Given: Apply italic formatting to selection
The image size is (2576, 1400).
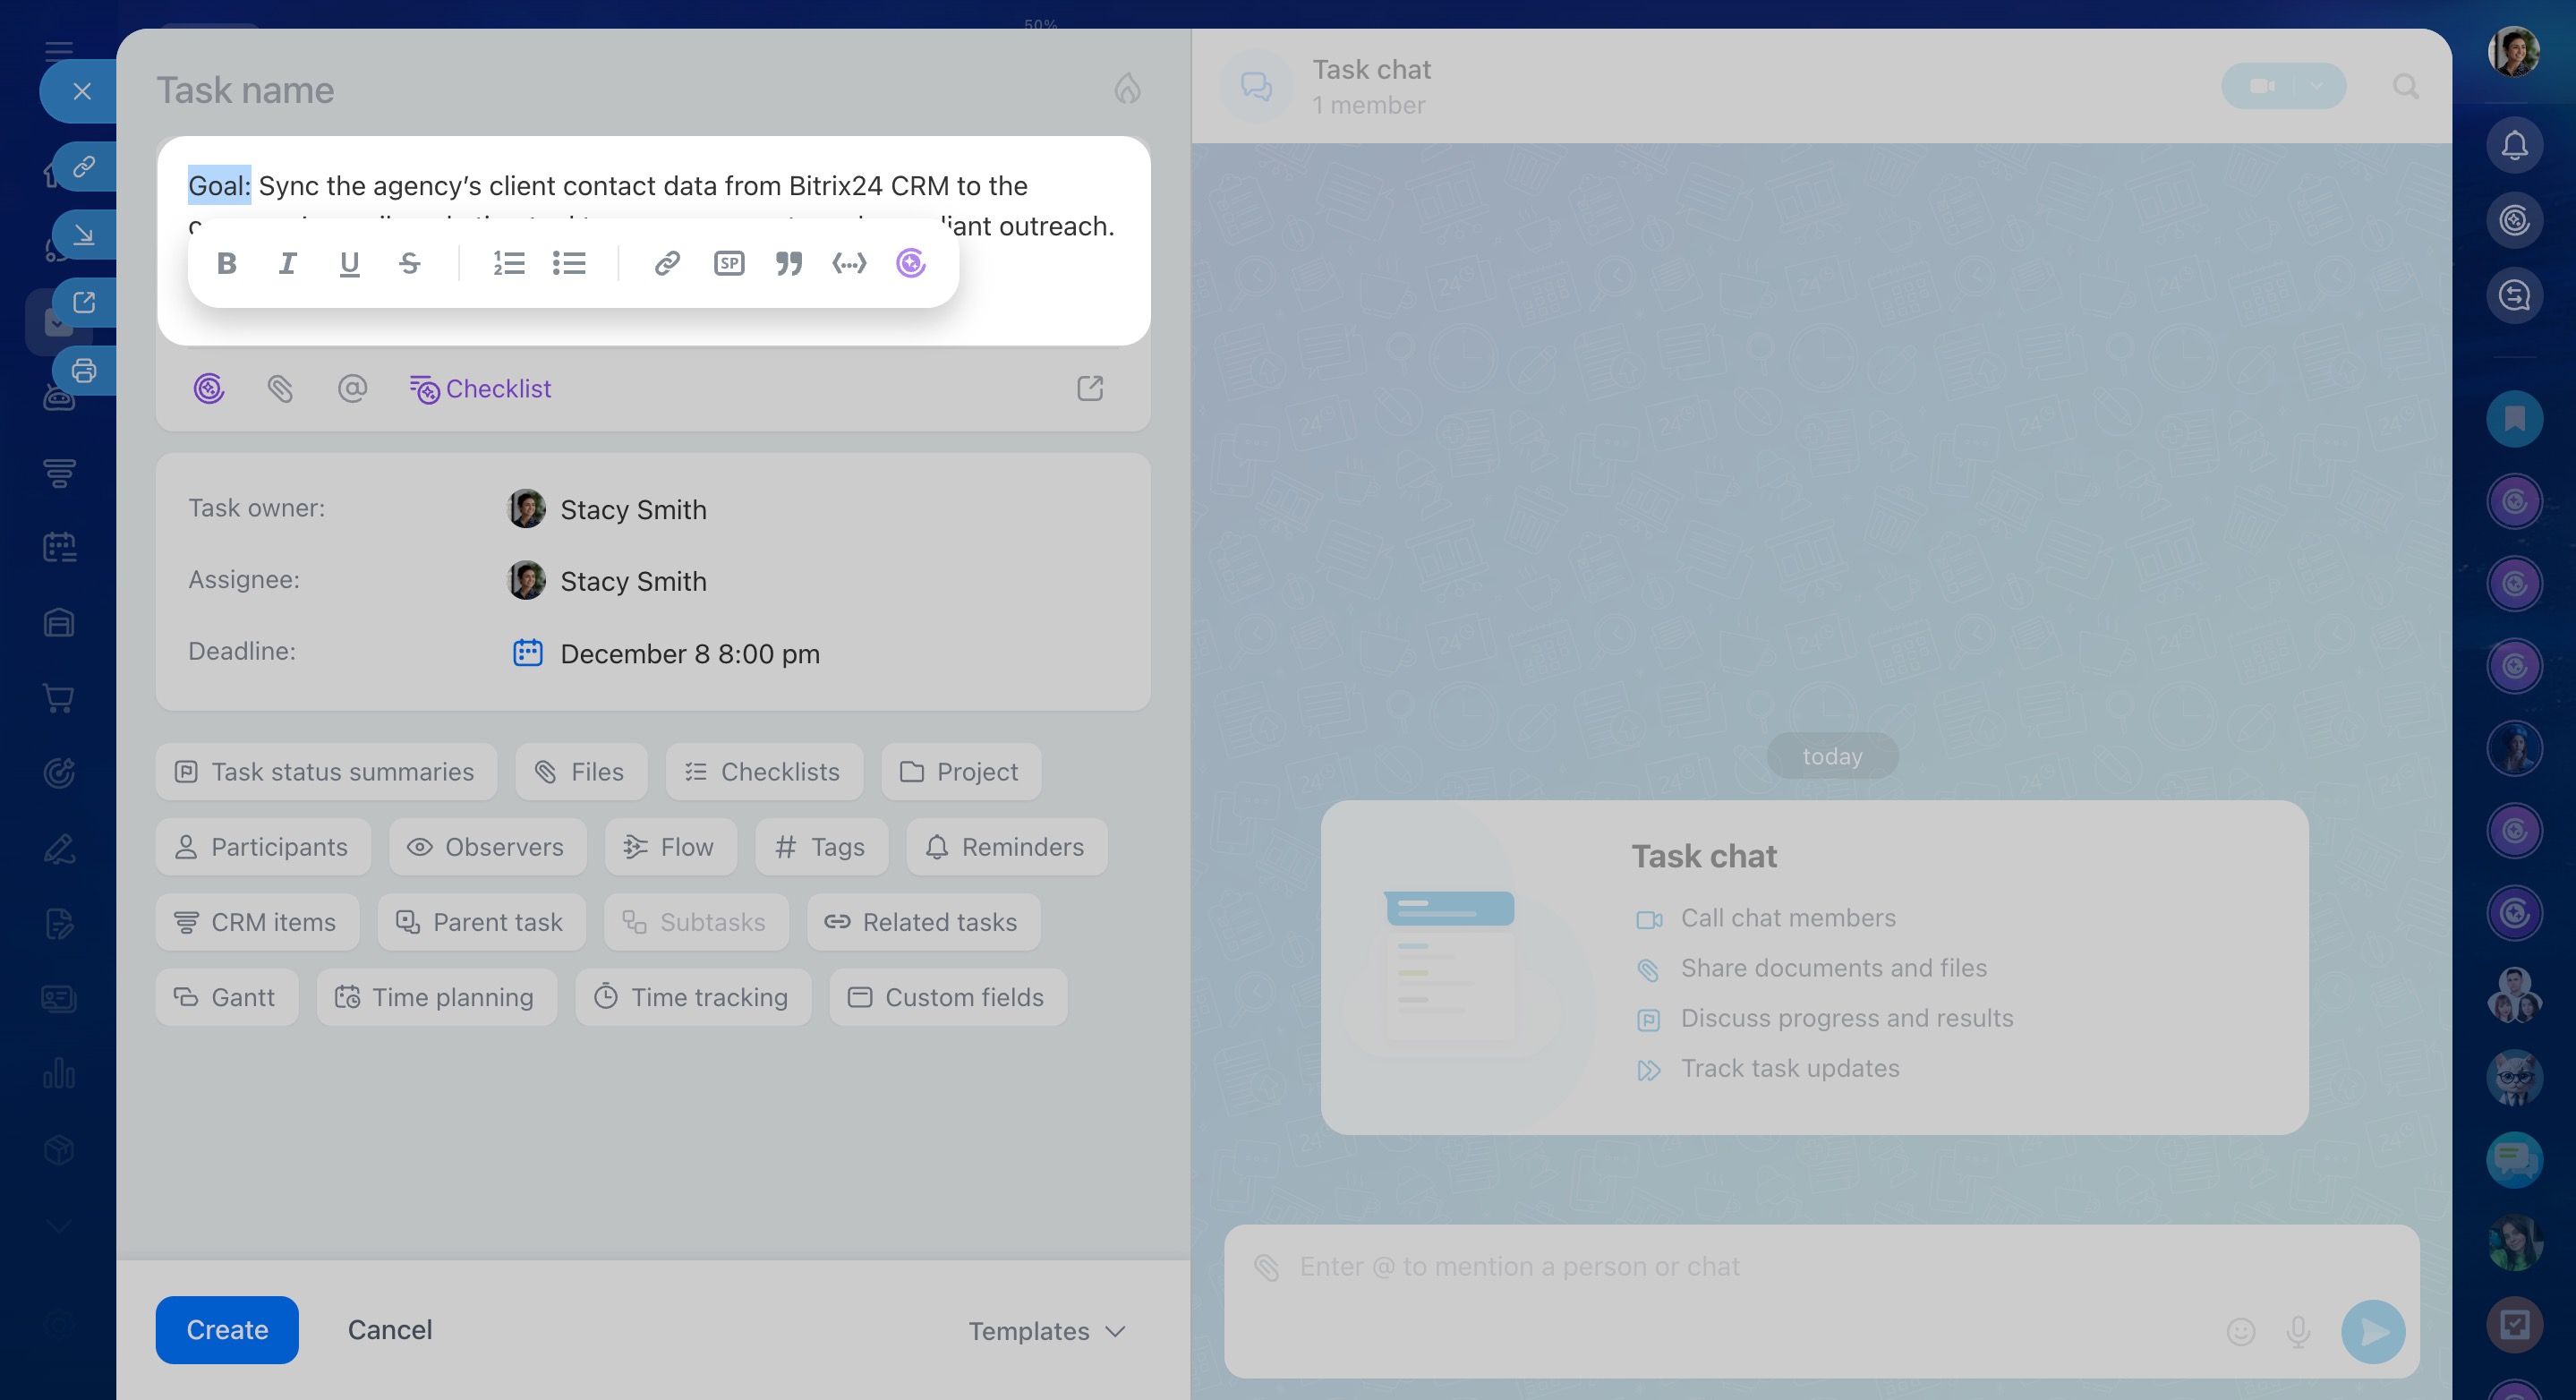Looking at the screenshot, I should pyautogui.click(x=287, y=263).
